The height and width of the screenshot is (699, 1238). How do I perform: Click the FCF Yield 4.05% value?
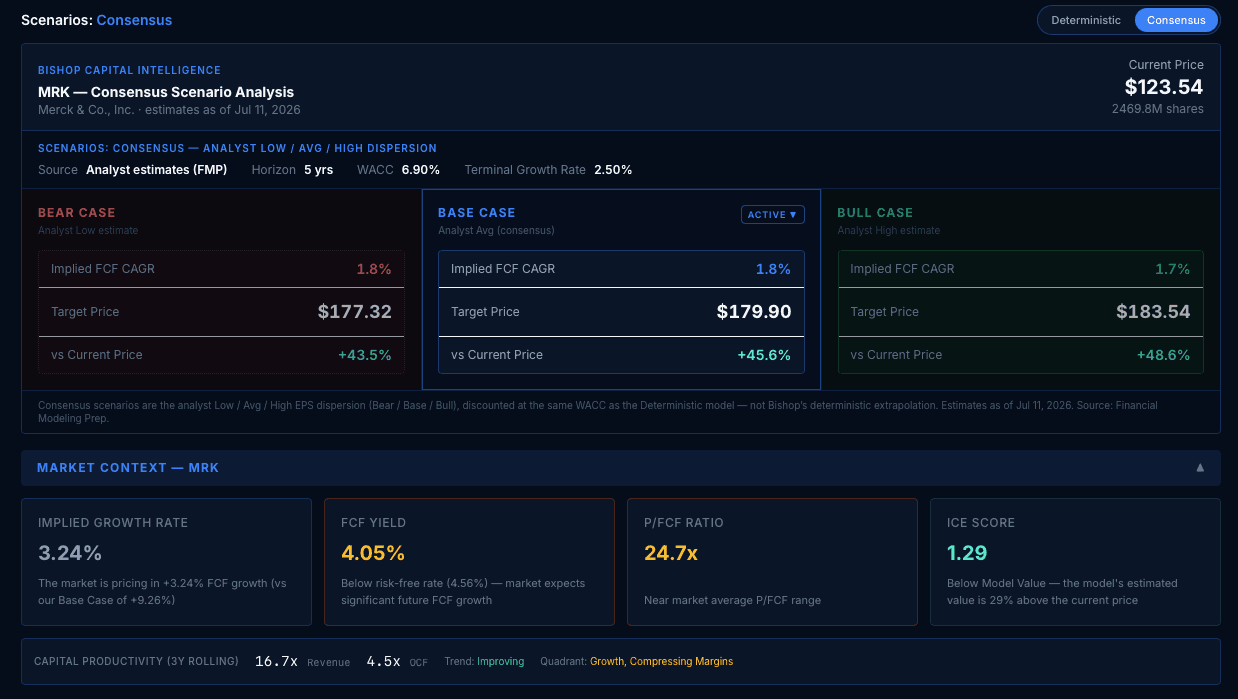coord(373,553)
